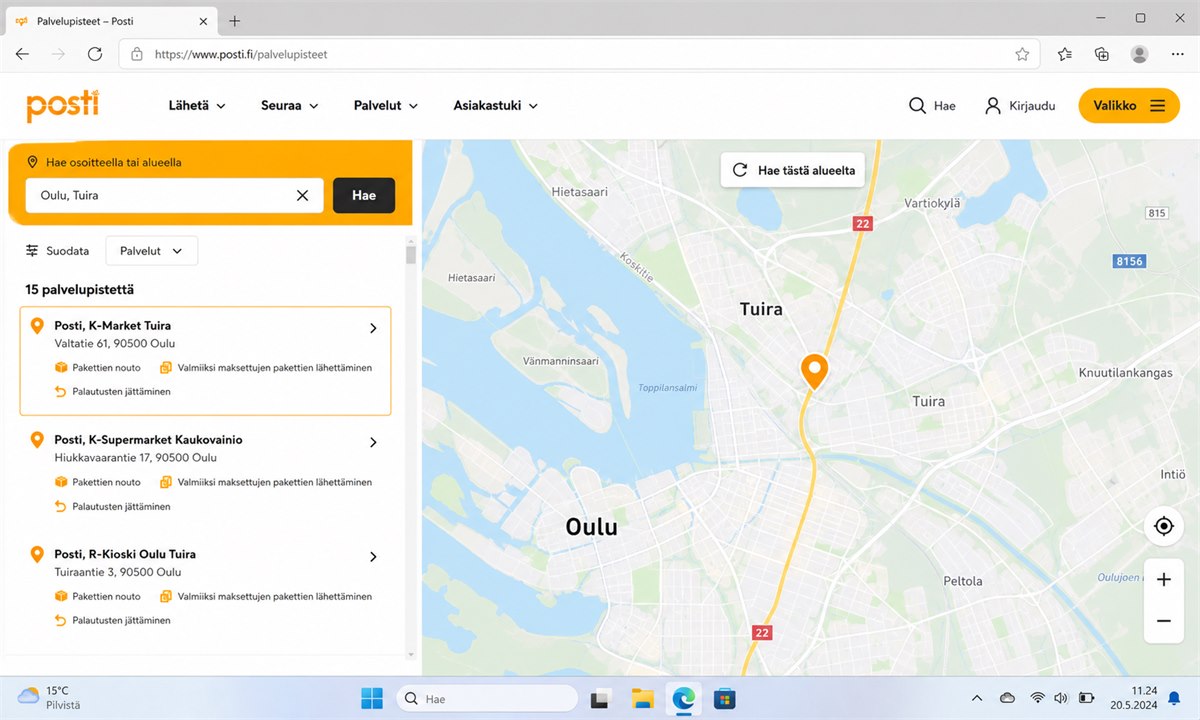Open Microsoft Store from taskbar

pos(725,698)
